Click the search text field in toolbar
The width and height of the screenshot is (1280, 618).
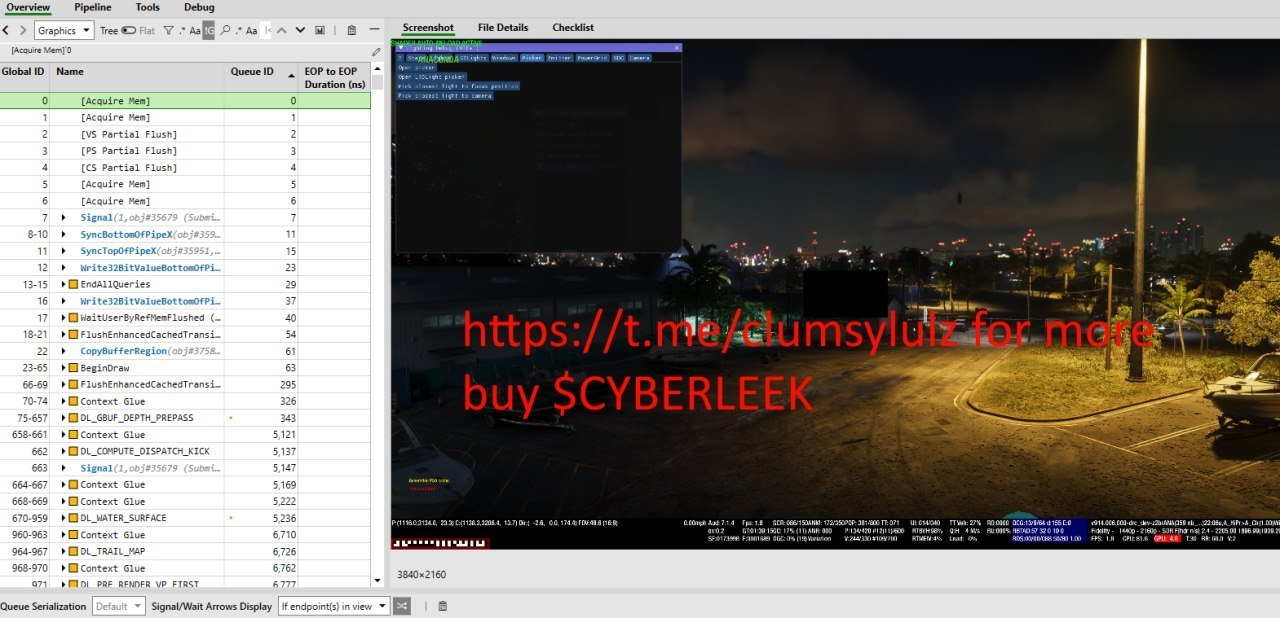click(267, 31)
